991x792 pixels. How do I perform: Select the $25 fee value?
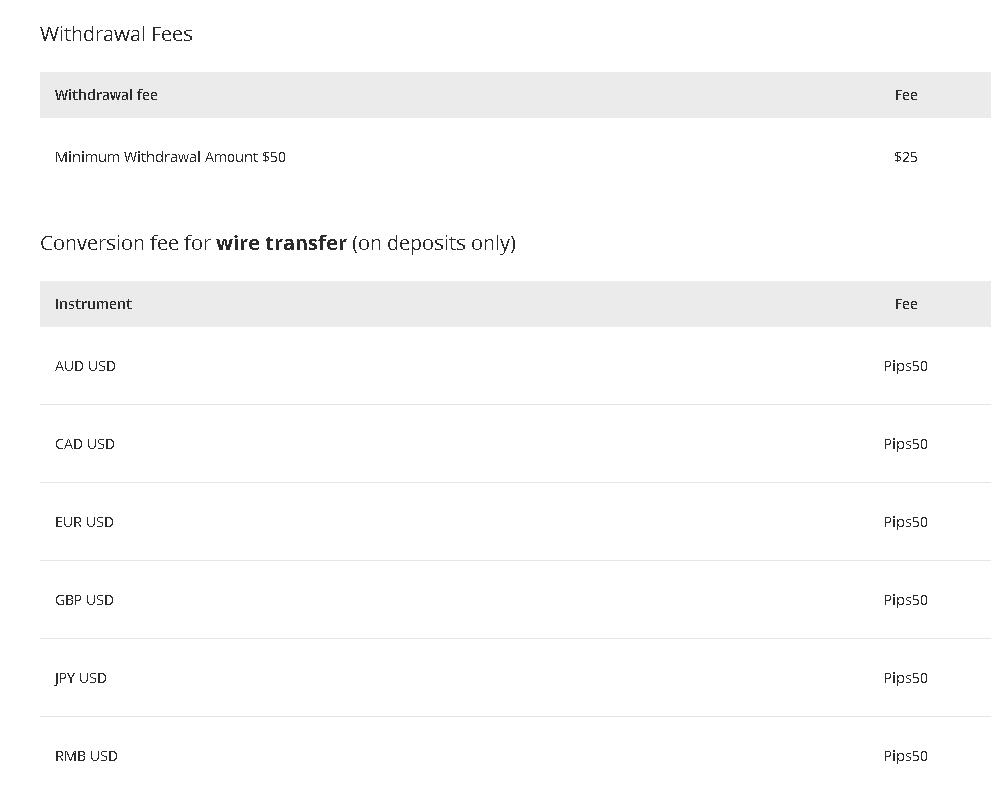pyautogui.click(x=906, y=157)
